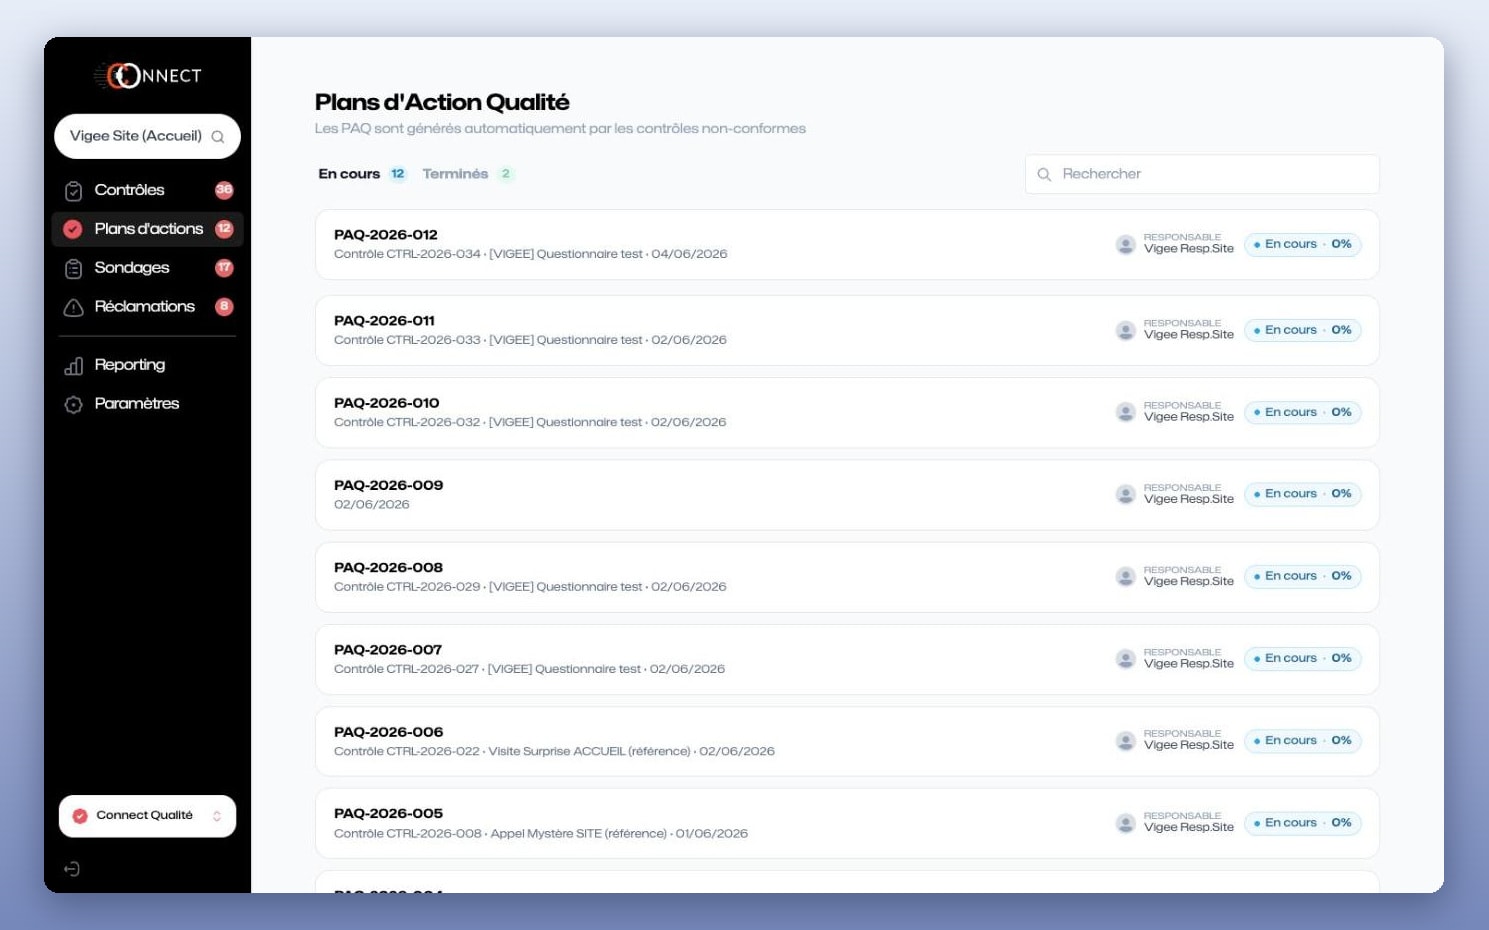Click the avatar icon on PAQ-2026-012 row
The height and width of the screenshot is (930, 1489).
click(x=1126, y=244)
